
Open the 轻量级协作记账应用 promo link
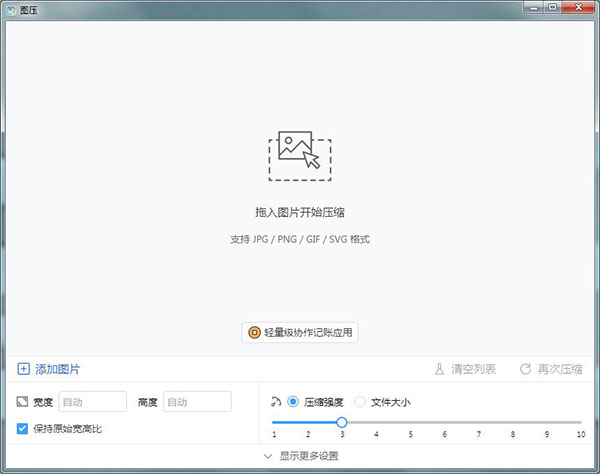(x=300, y=332)
